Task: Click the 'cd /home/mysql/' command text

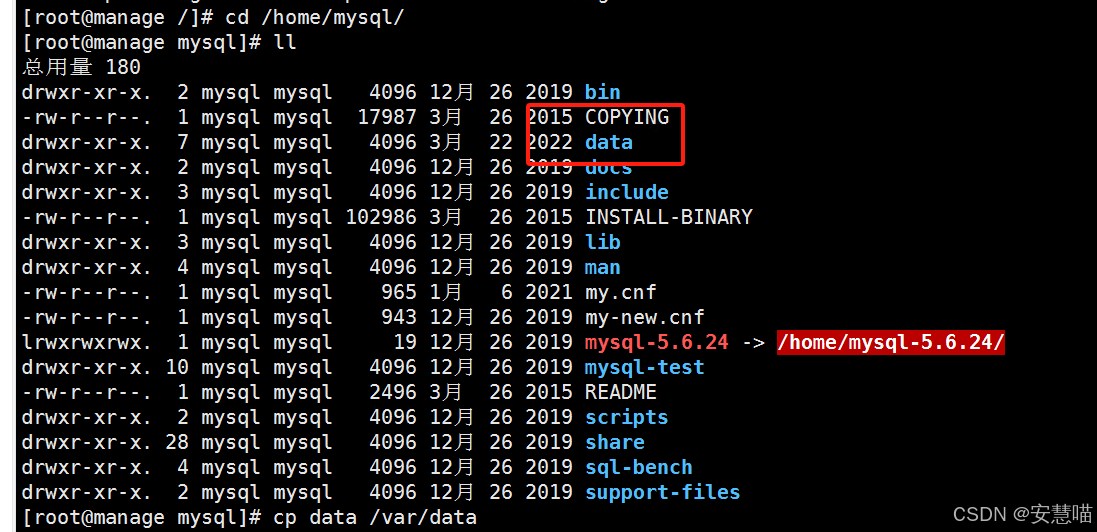Action: [315, 18]
